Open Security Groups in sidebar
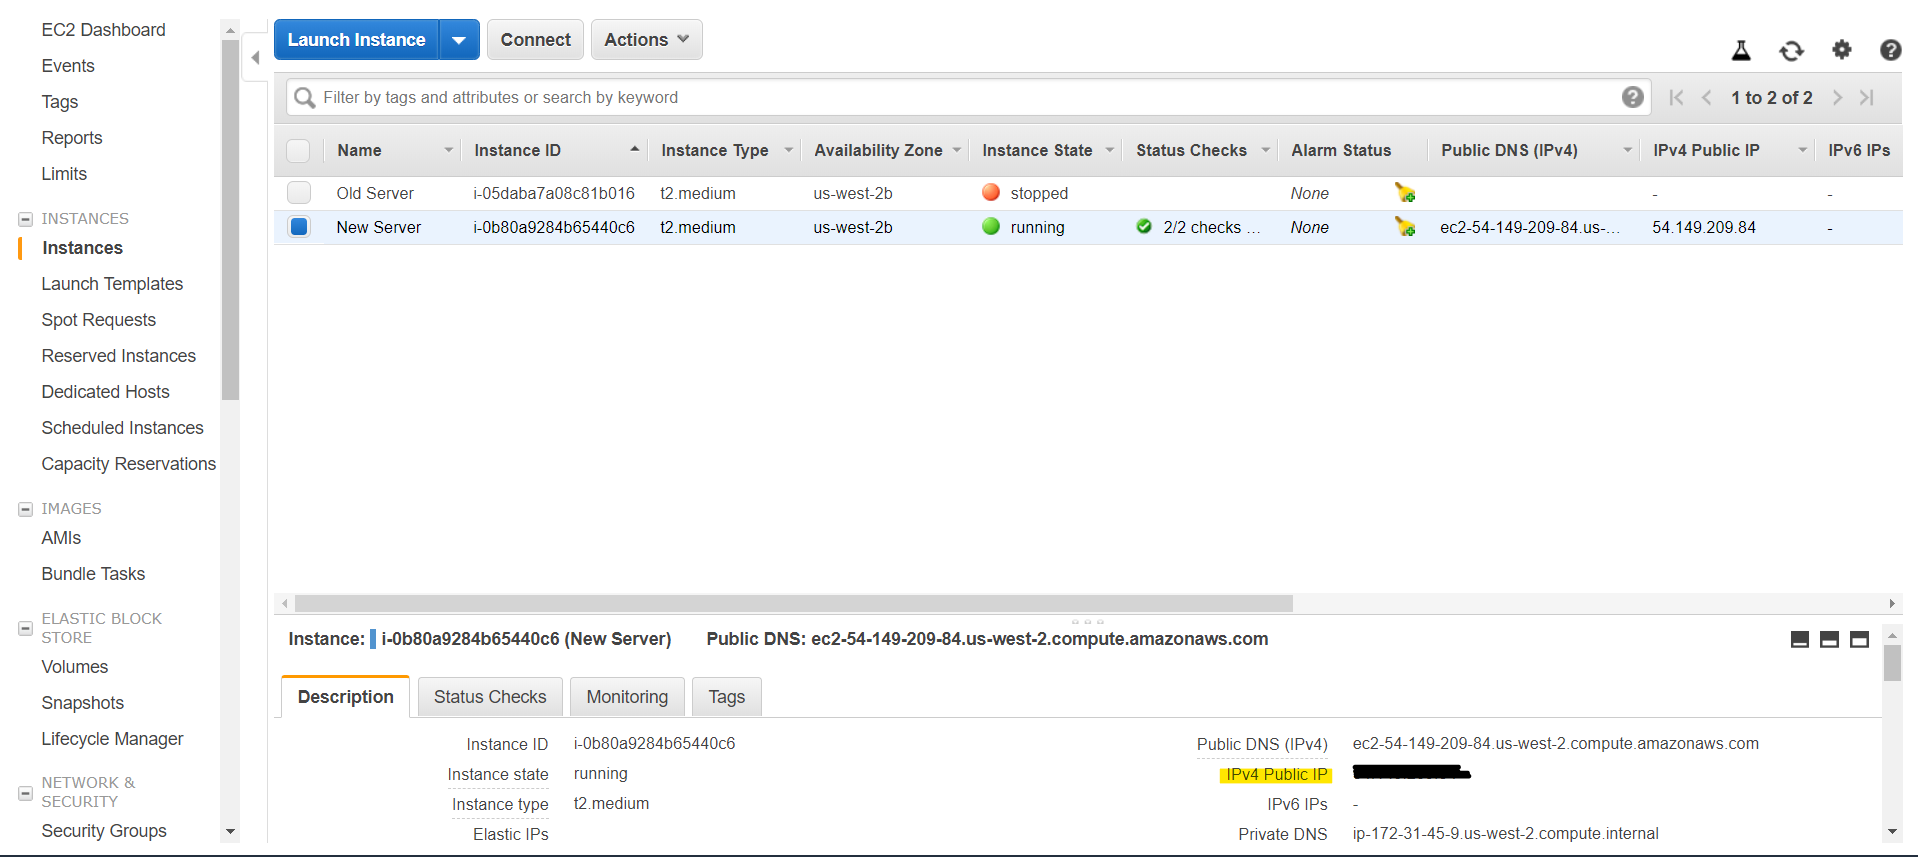 click(x=104, y=831)
